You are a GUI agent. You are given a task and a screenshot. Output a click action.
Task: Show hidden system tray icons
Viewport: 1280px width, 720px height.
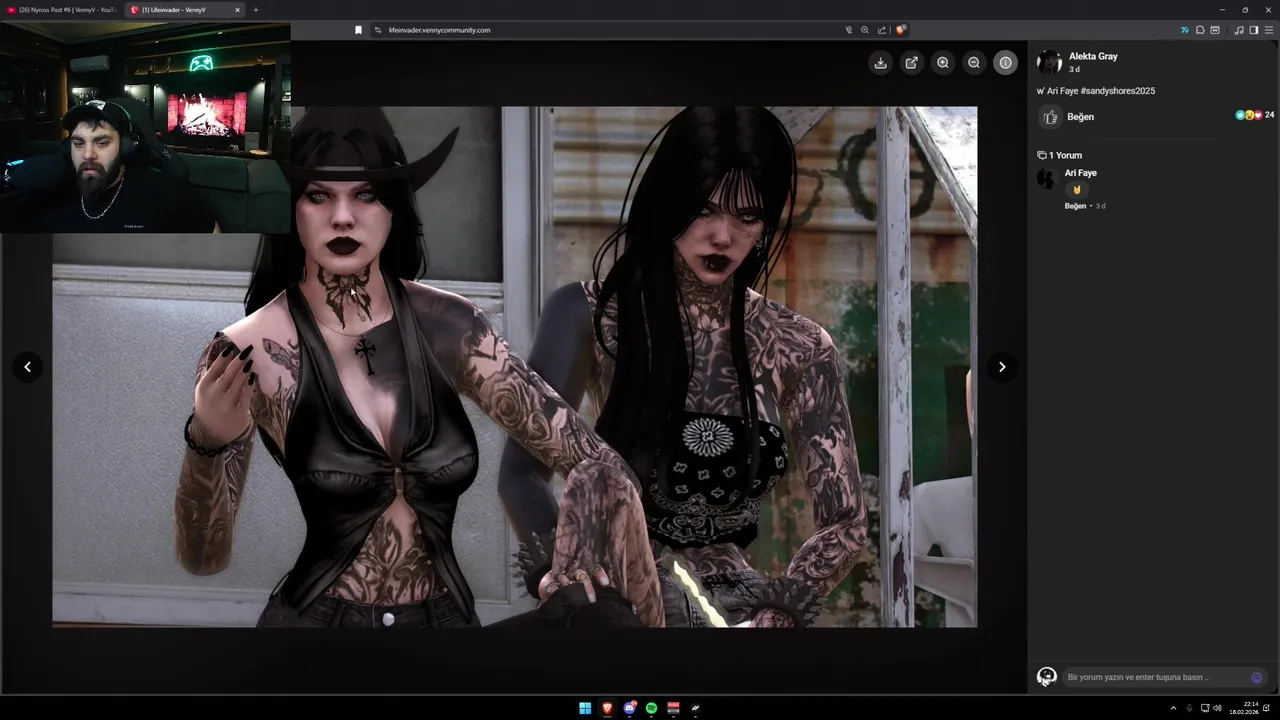(x=1173, y=708)
